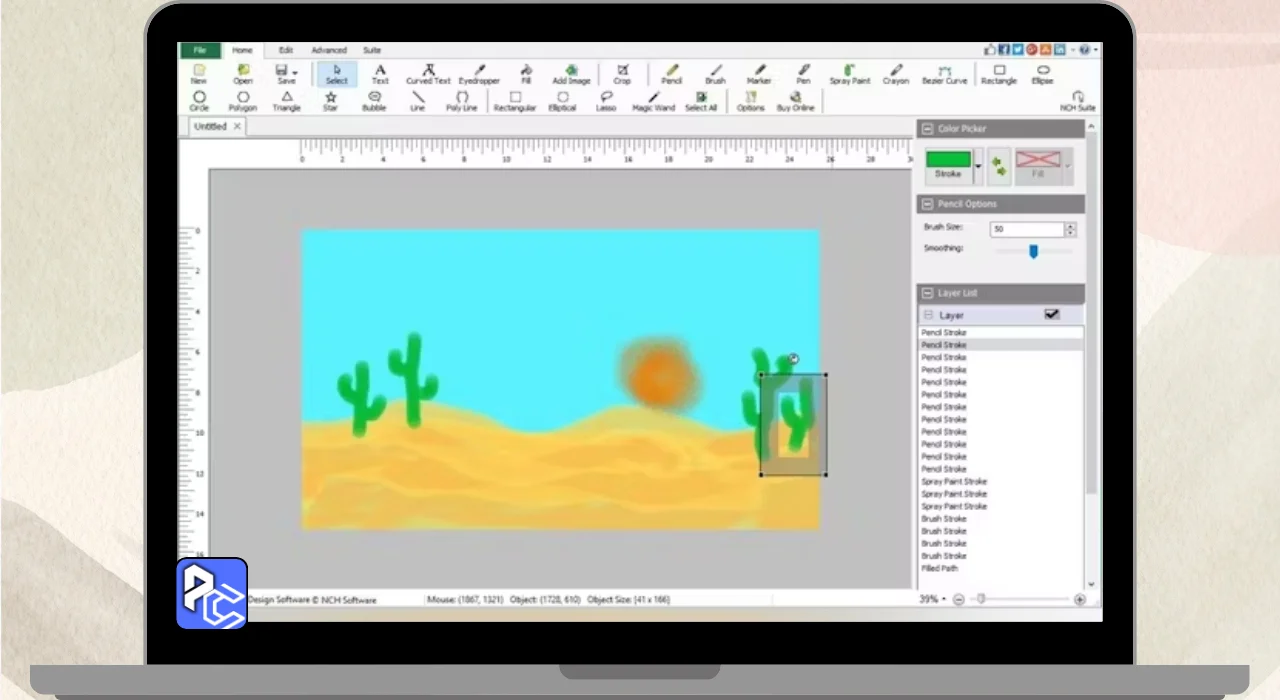Viewport: 1280px width, 700px height.
Task: Switch to the Edit tab
Action: click(286, 50)
